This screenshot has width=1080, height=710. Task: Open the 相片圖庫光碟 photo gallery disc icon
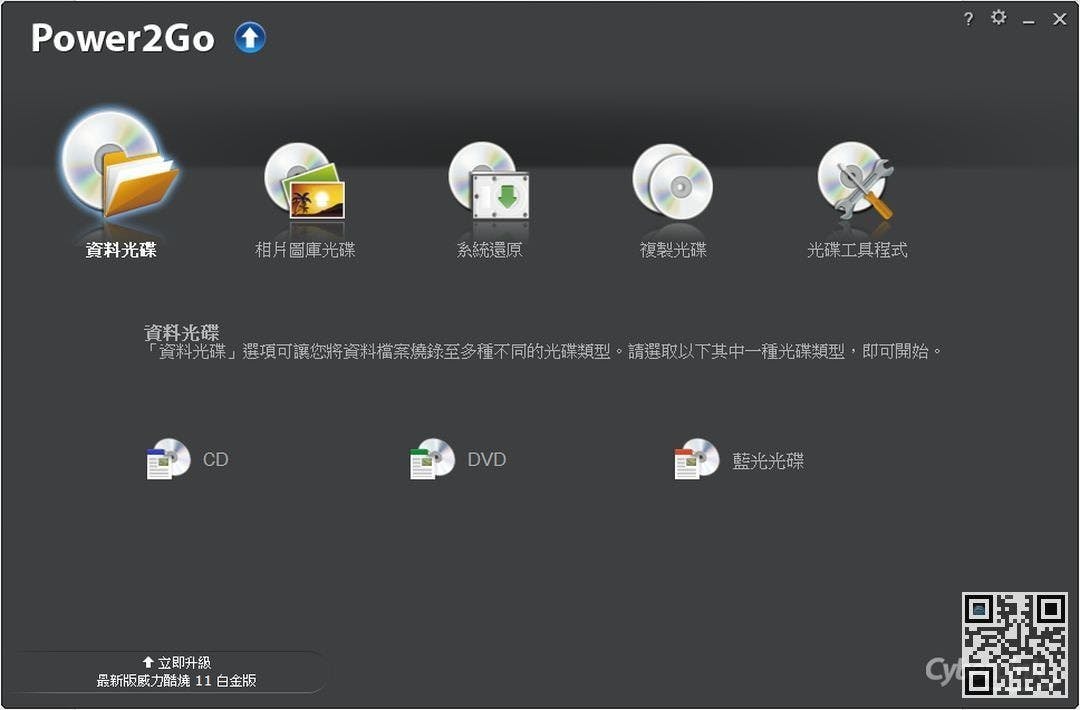pyautogui.click(x=304, y=180)
